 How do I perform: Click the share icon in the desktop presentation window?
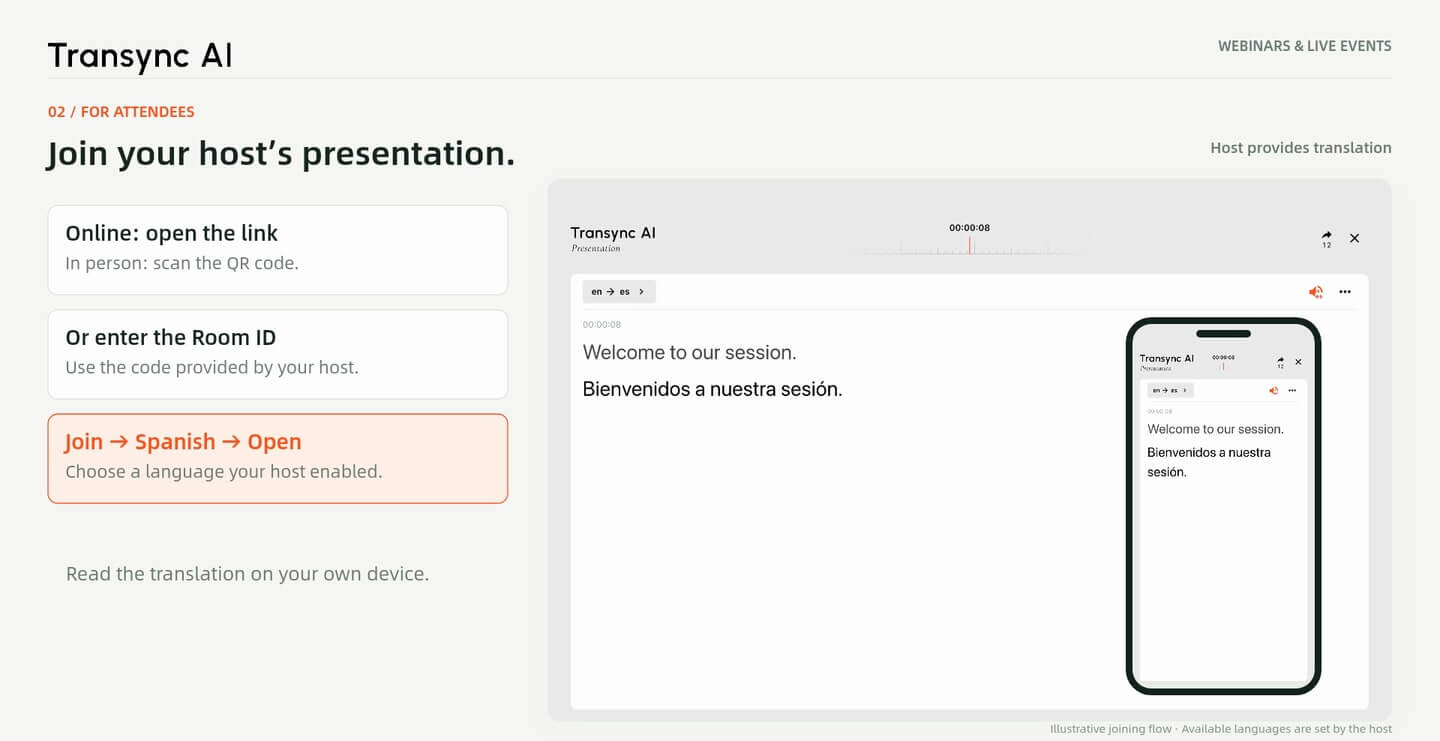(x=1327, y=235)
